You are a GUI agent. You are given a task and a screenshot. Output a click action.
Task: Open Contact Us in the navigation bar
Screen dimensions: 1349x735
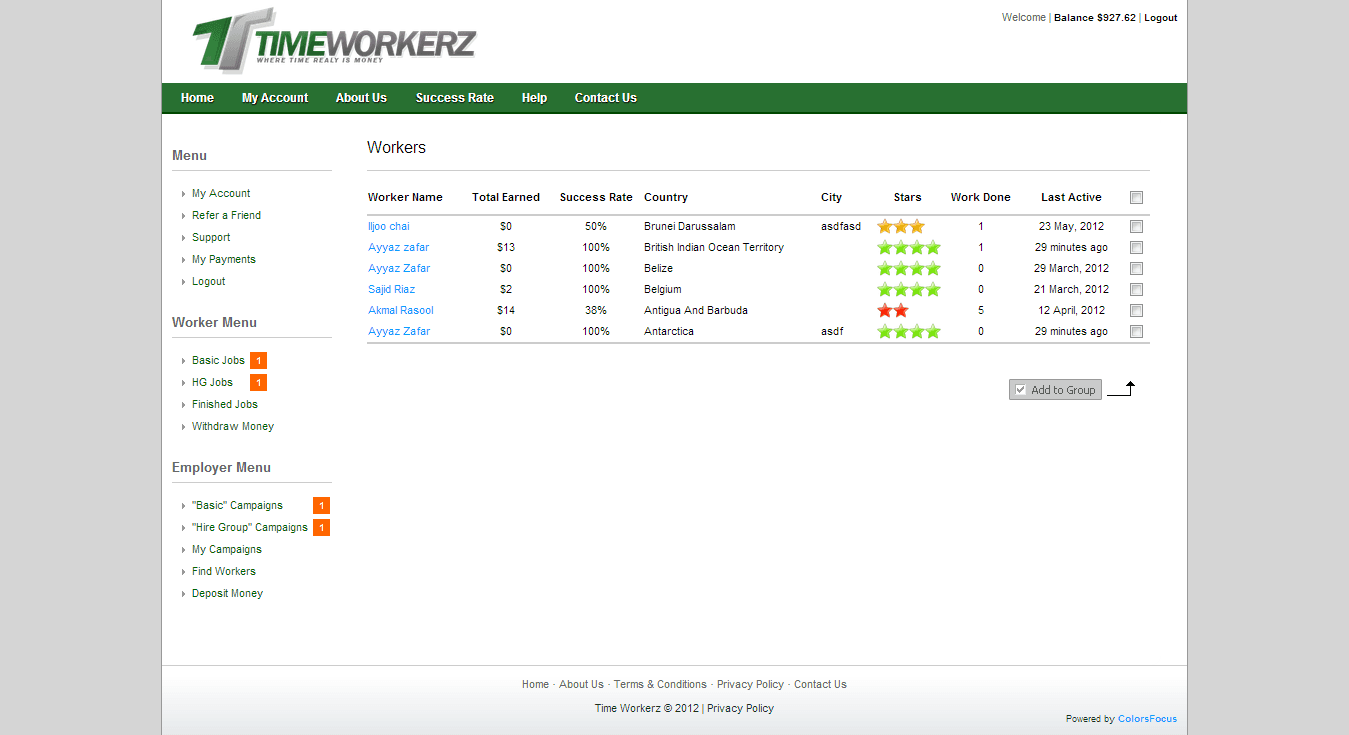pyautogui.click(x=605, y=98)
